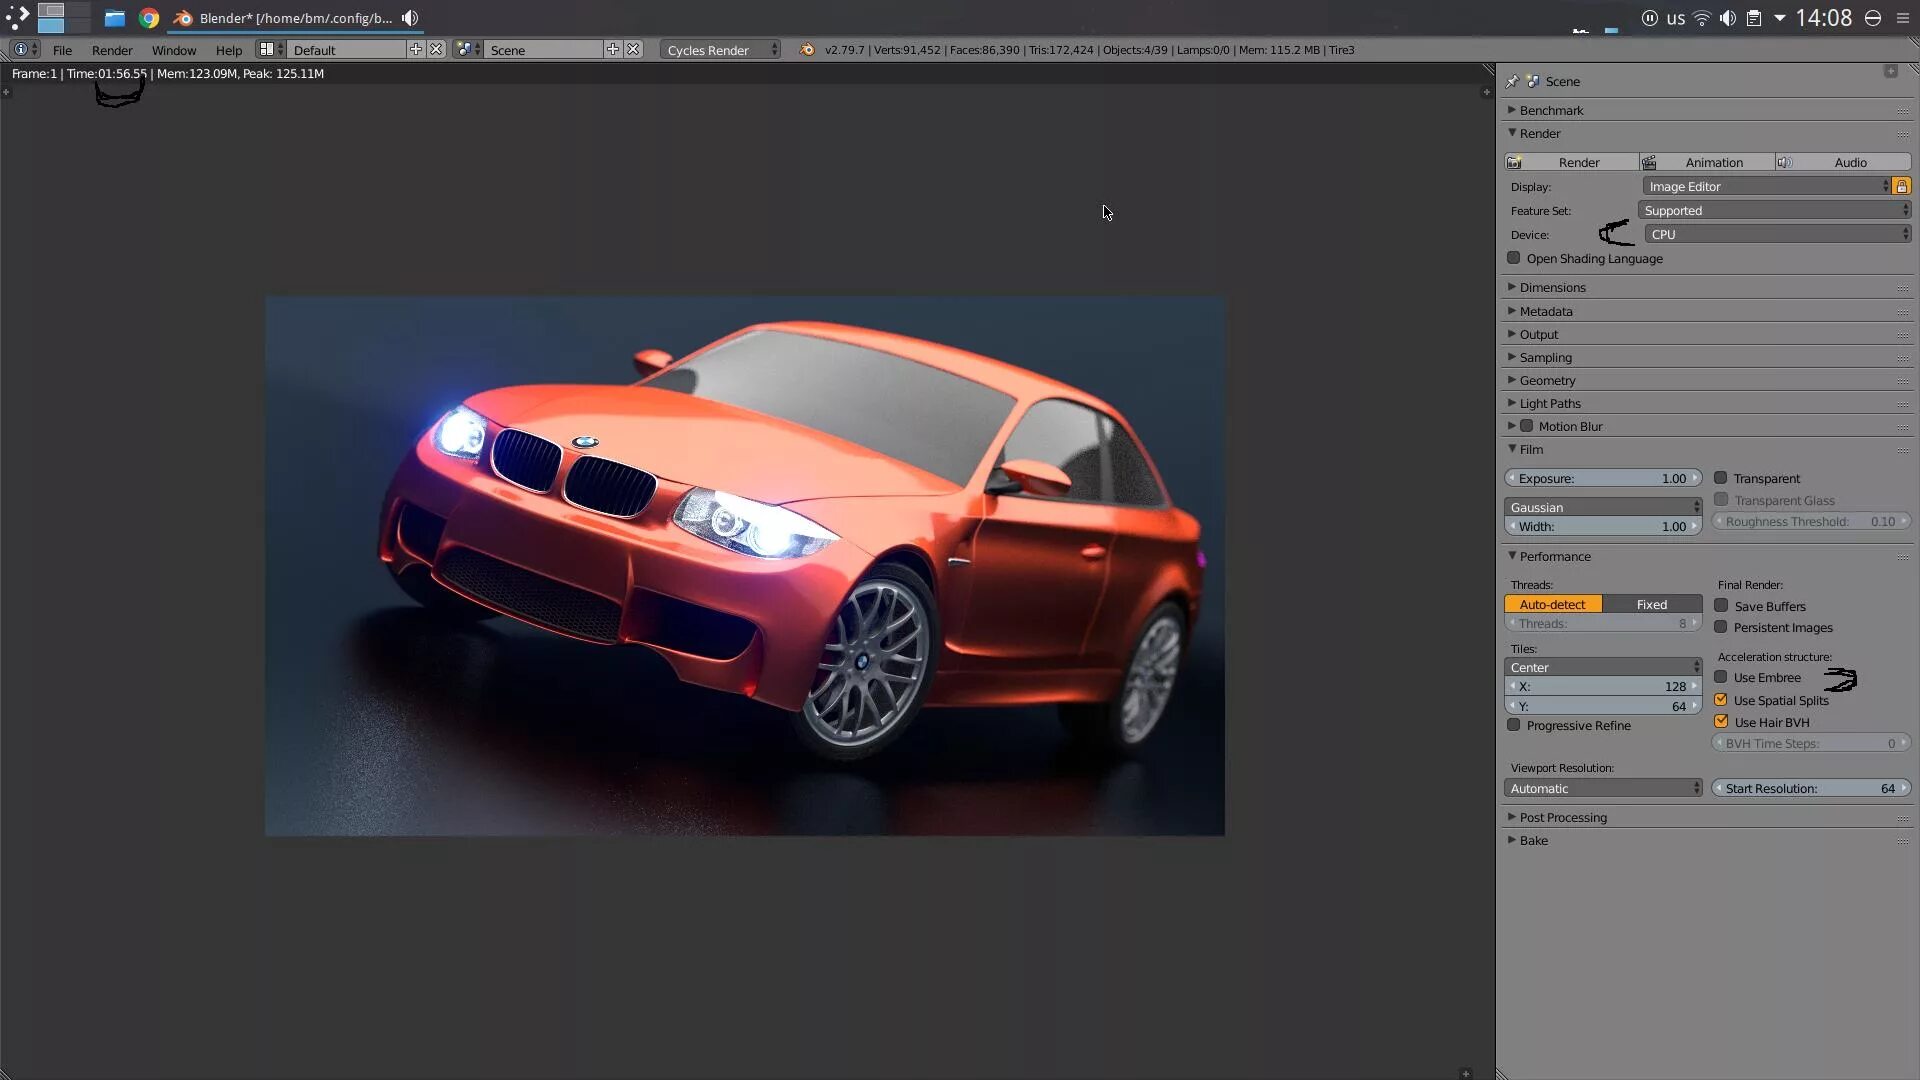1920x1080 pixels.
Task: Select Fixed threads mode
Action: click(1652, 604)
